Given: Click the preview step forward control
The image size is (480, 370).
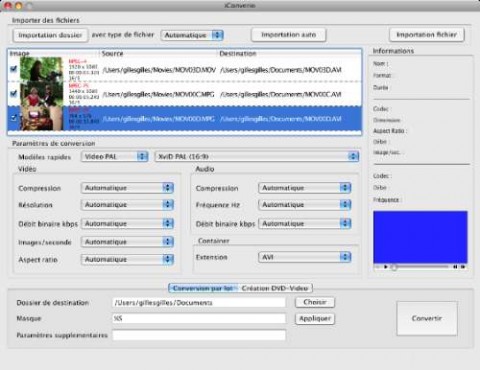Looking at the screenshot, I should coord(463,267).
